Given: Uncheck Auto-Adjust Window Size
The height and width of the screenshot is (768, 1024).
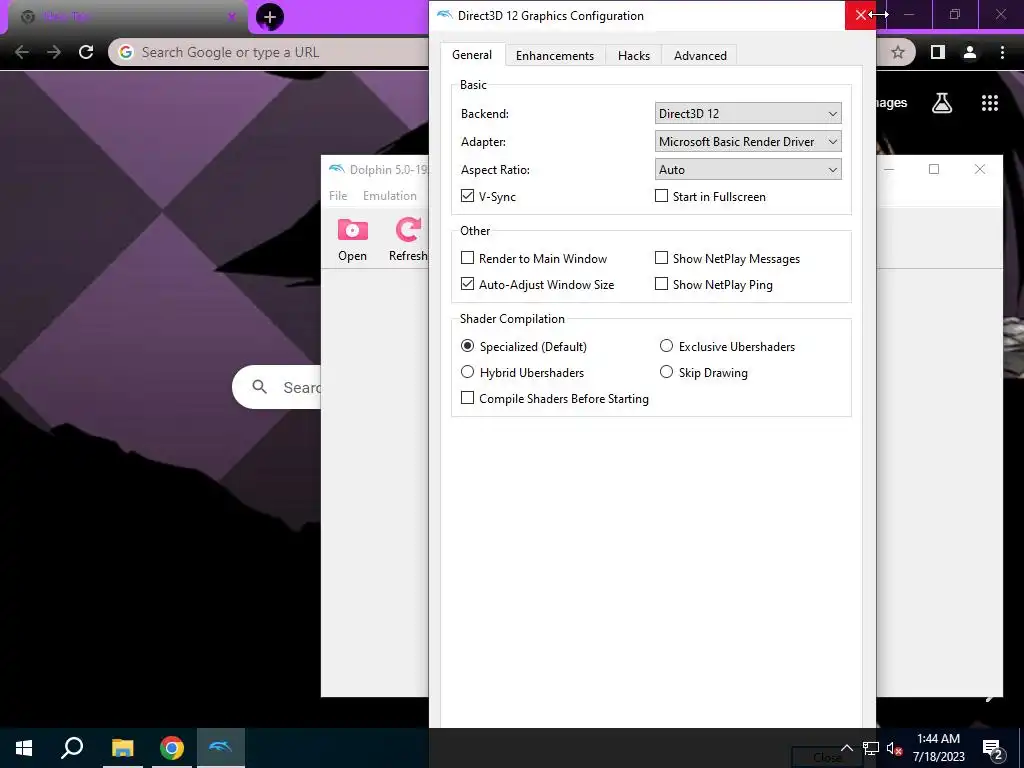Looking at the screenshot, I should tap(467, 284).
